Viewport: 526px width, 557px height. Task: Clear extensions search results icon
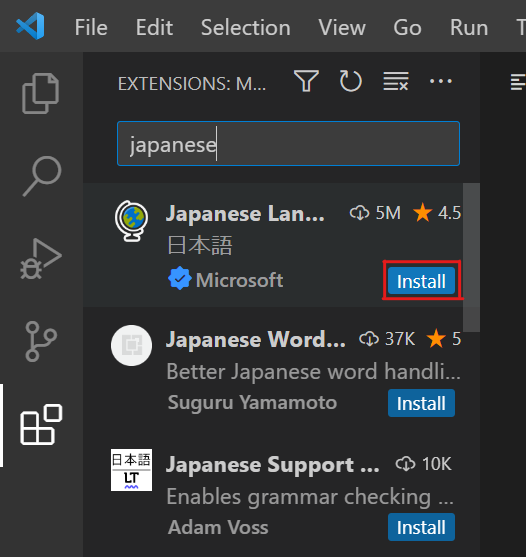click(396, 81)
